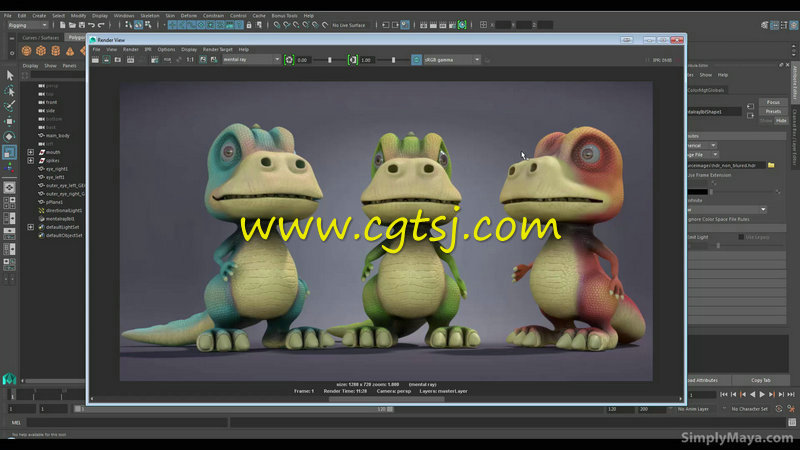Click the Copy Tab button
Image resolution: width=800 pixels, height=450 pixels.
click(x=761, y=380)
